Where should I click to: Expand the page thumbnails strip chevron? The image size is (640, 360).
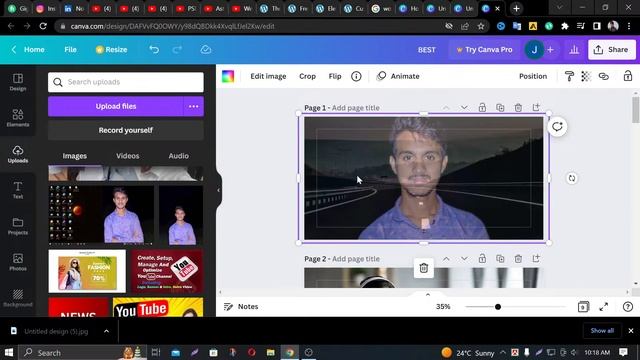pyautogui.click(x=428, y=294)
